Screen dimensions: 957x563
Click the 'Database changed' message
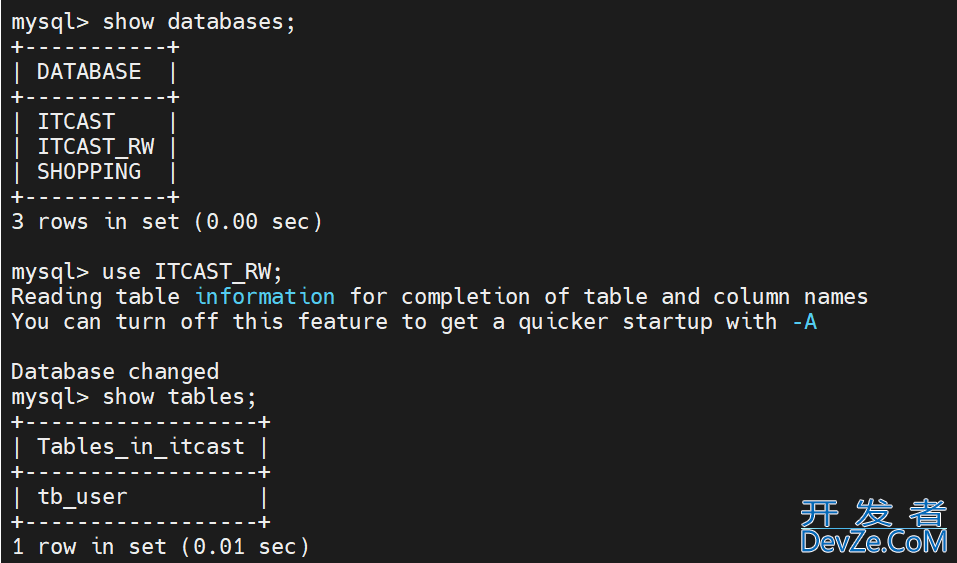tap(115, 372)
